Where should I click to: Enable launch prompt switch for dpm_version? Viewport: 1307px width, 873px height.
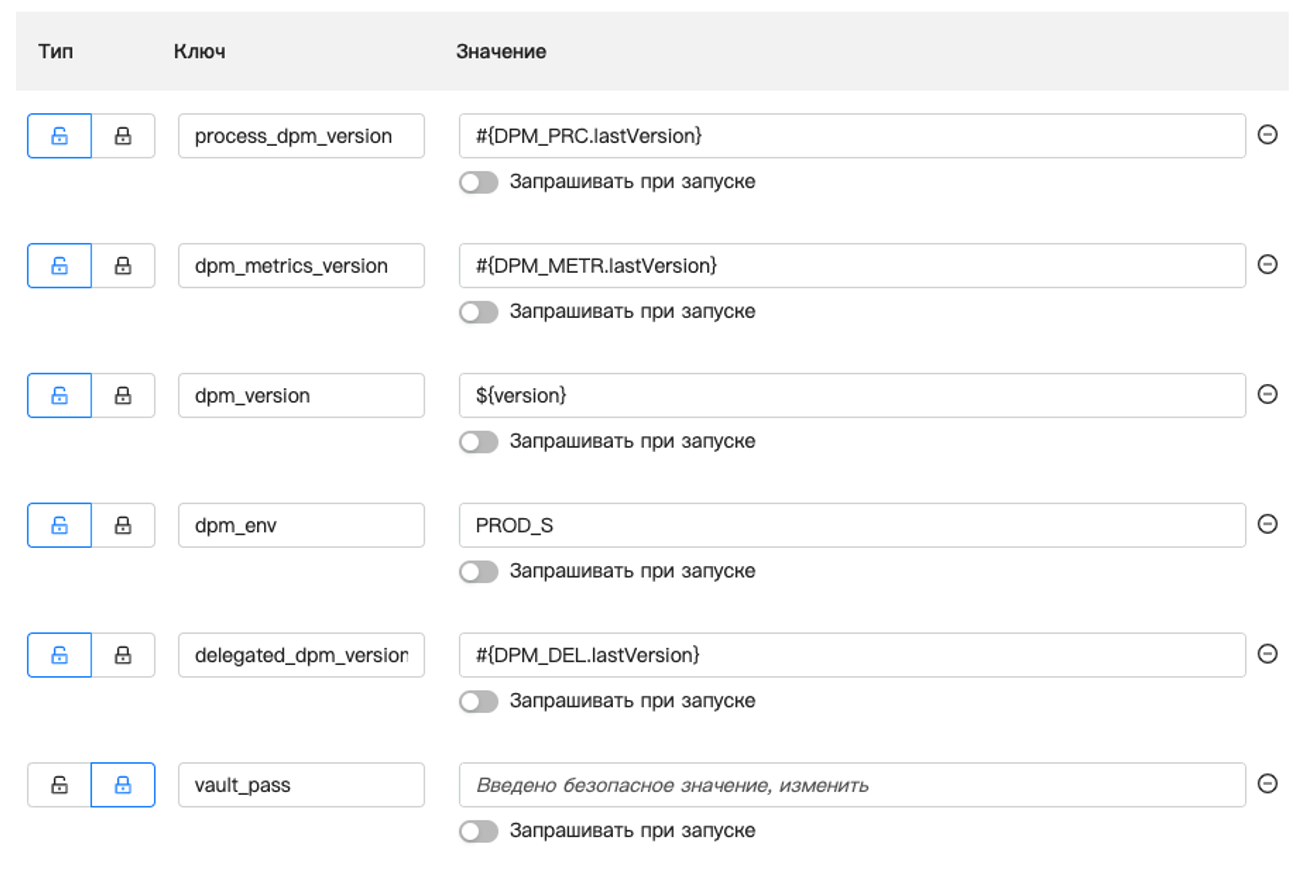coord(479,442)
